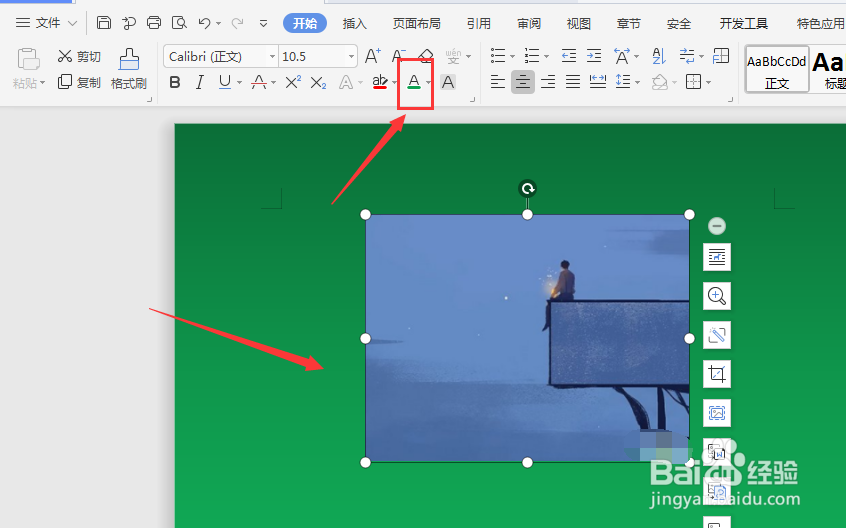The width and height of the screenshot is (846, 528).
Task: Open the numbered list dropdown arrow
Action: [546, 56]
